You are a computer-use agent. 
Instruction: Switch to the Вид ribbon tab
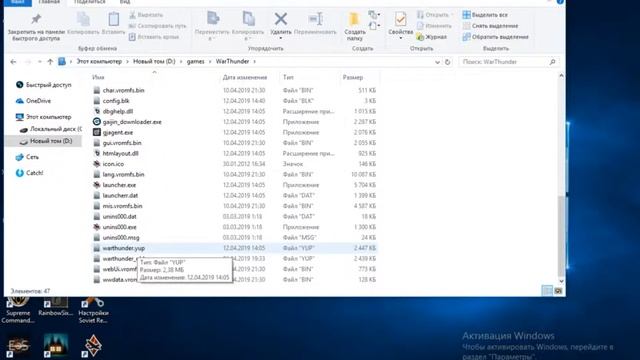pyautogui.click(x=125, y=2)
